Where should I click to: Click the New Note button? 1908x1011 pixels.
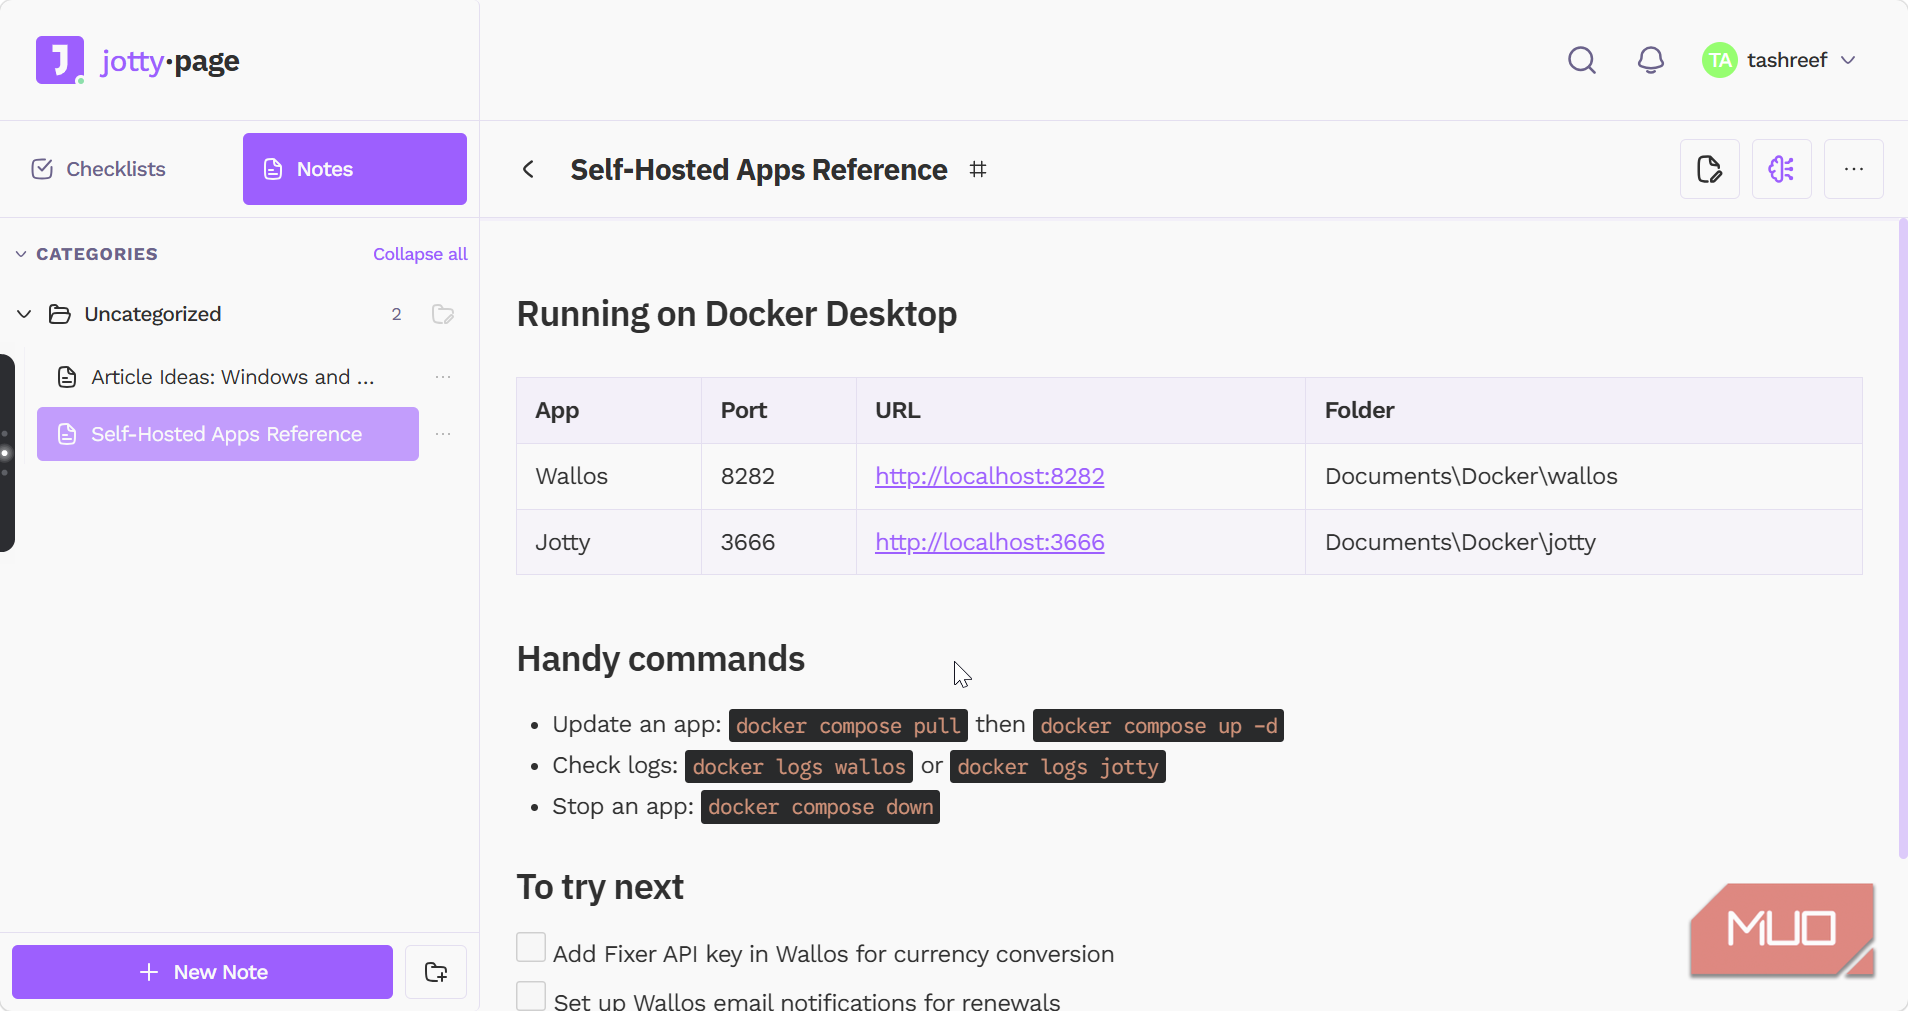(202, 972)
